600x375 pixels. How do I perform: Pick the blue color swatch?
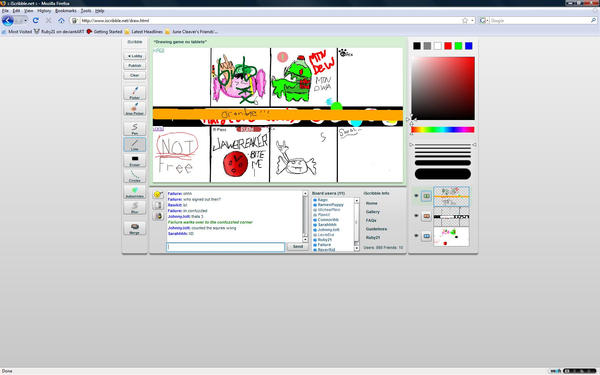click(x=468, y=46)
